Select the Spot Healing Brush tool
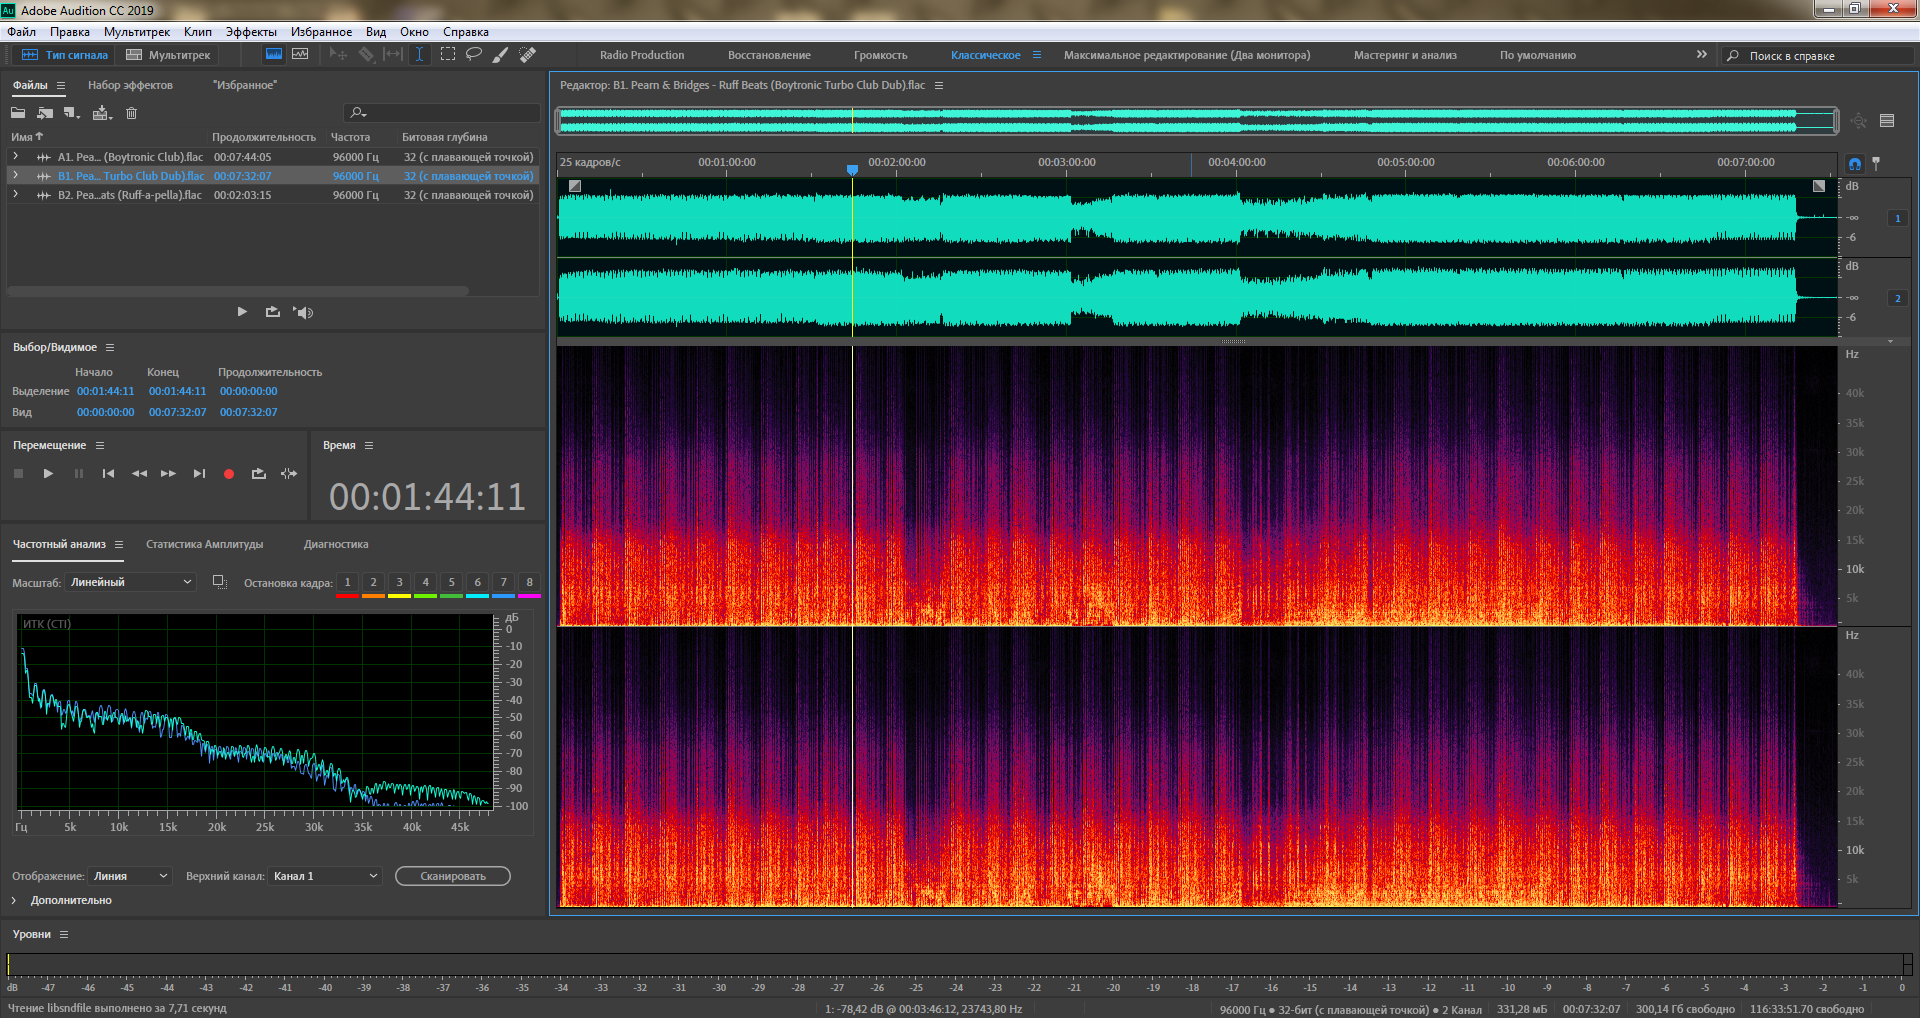 (x=528, y=55)
